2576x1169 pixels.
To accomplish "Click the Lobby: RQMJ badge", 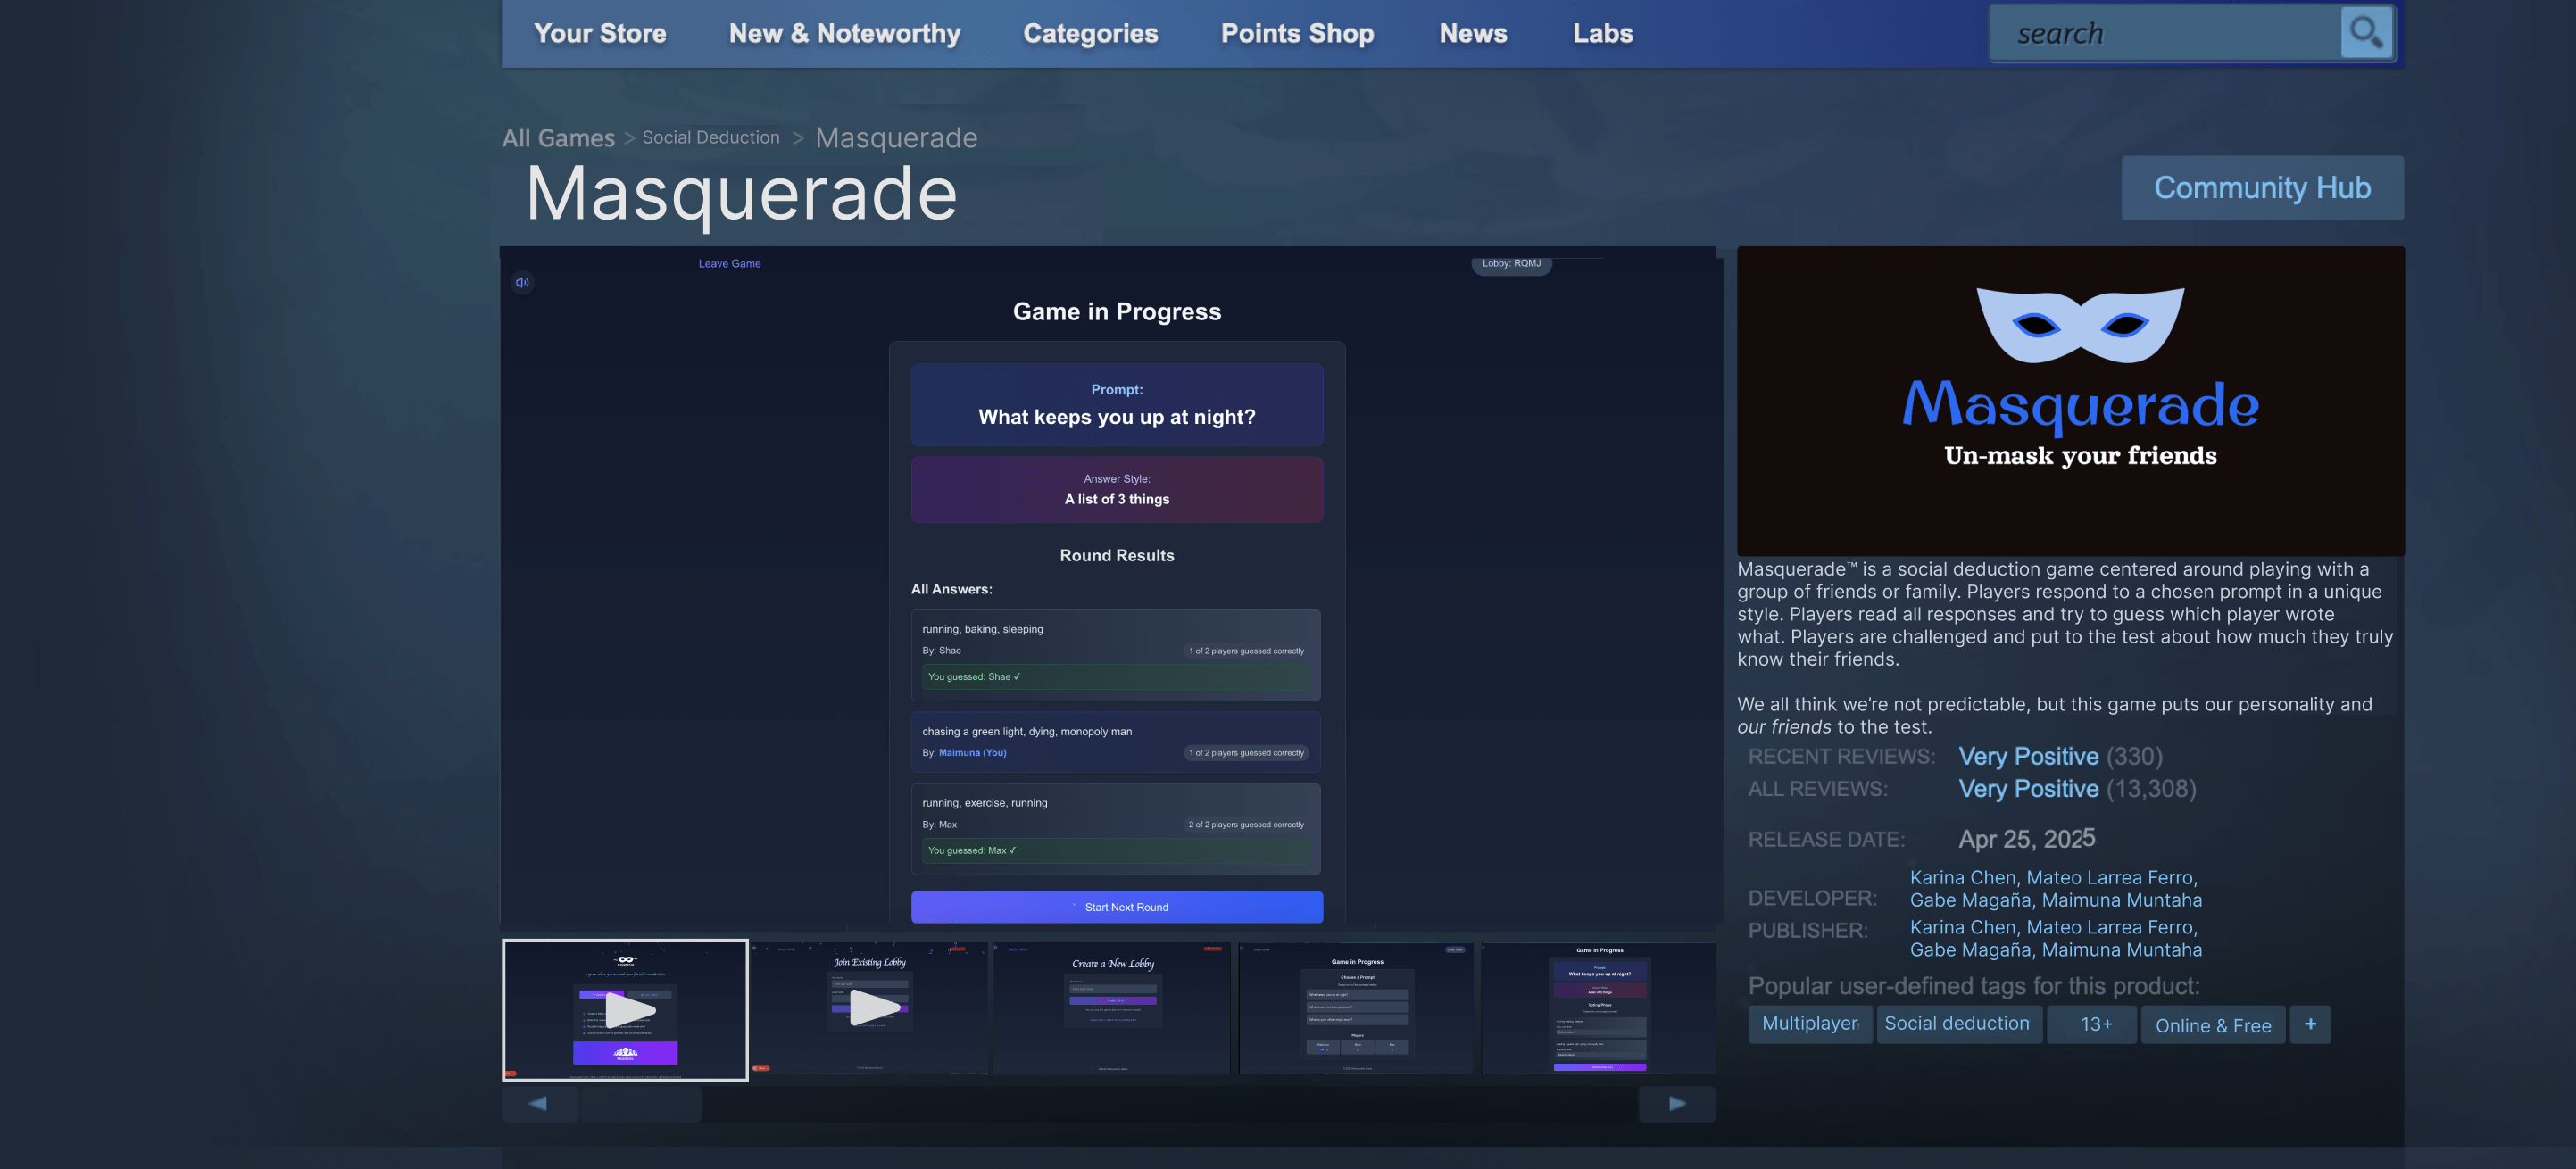I will (x=1511, y=264).
